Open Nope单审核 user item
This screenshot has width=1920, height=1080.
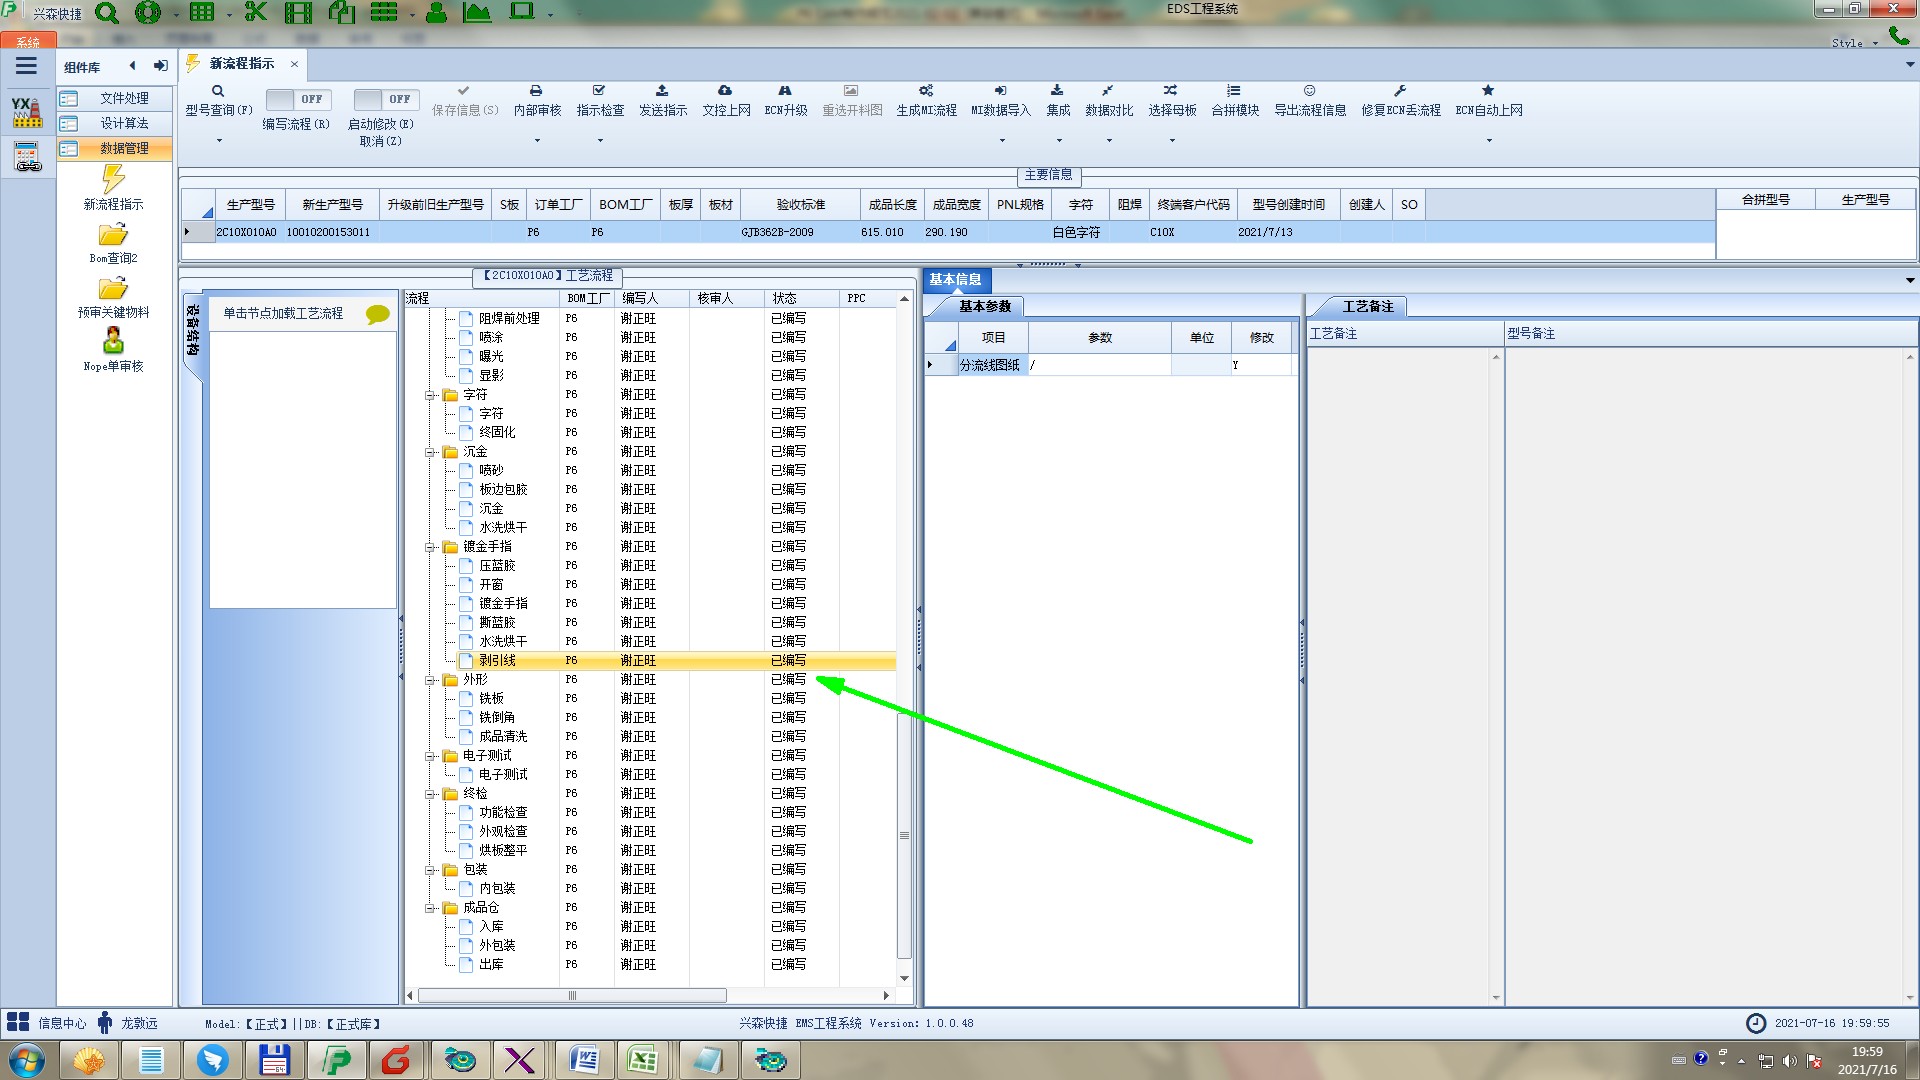pyautogui.click(x=113, y=351)
